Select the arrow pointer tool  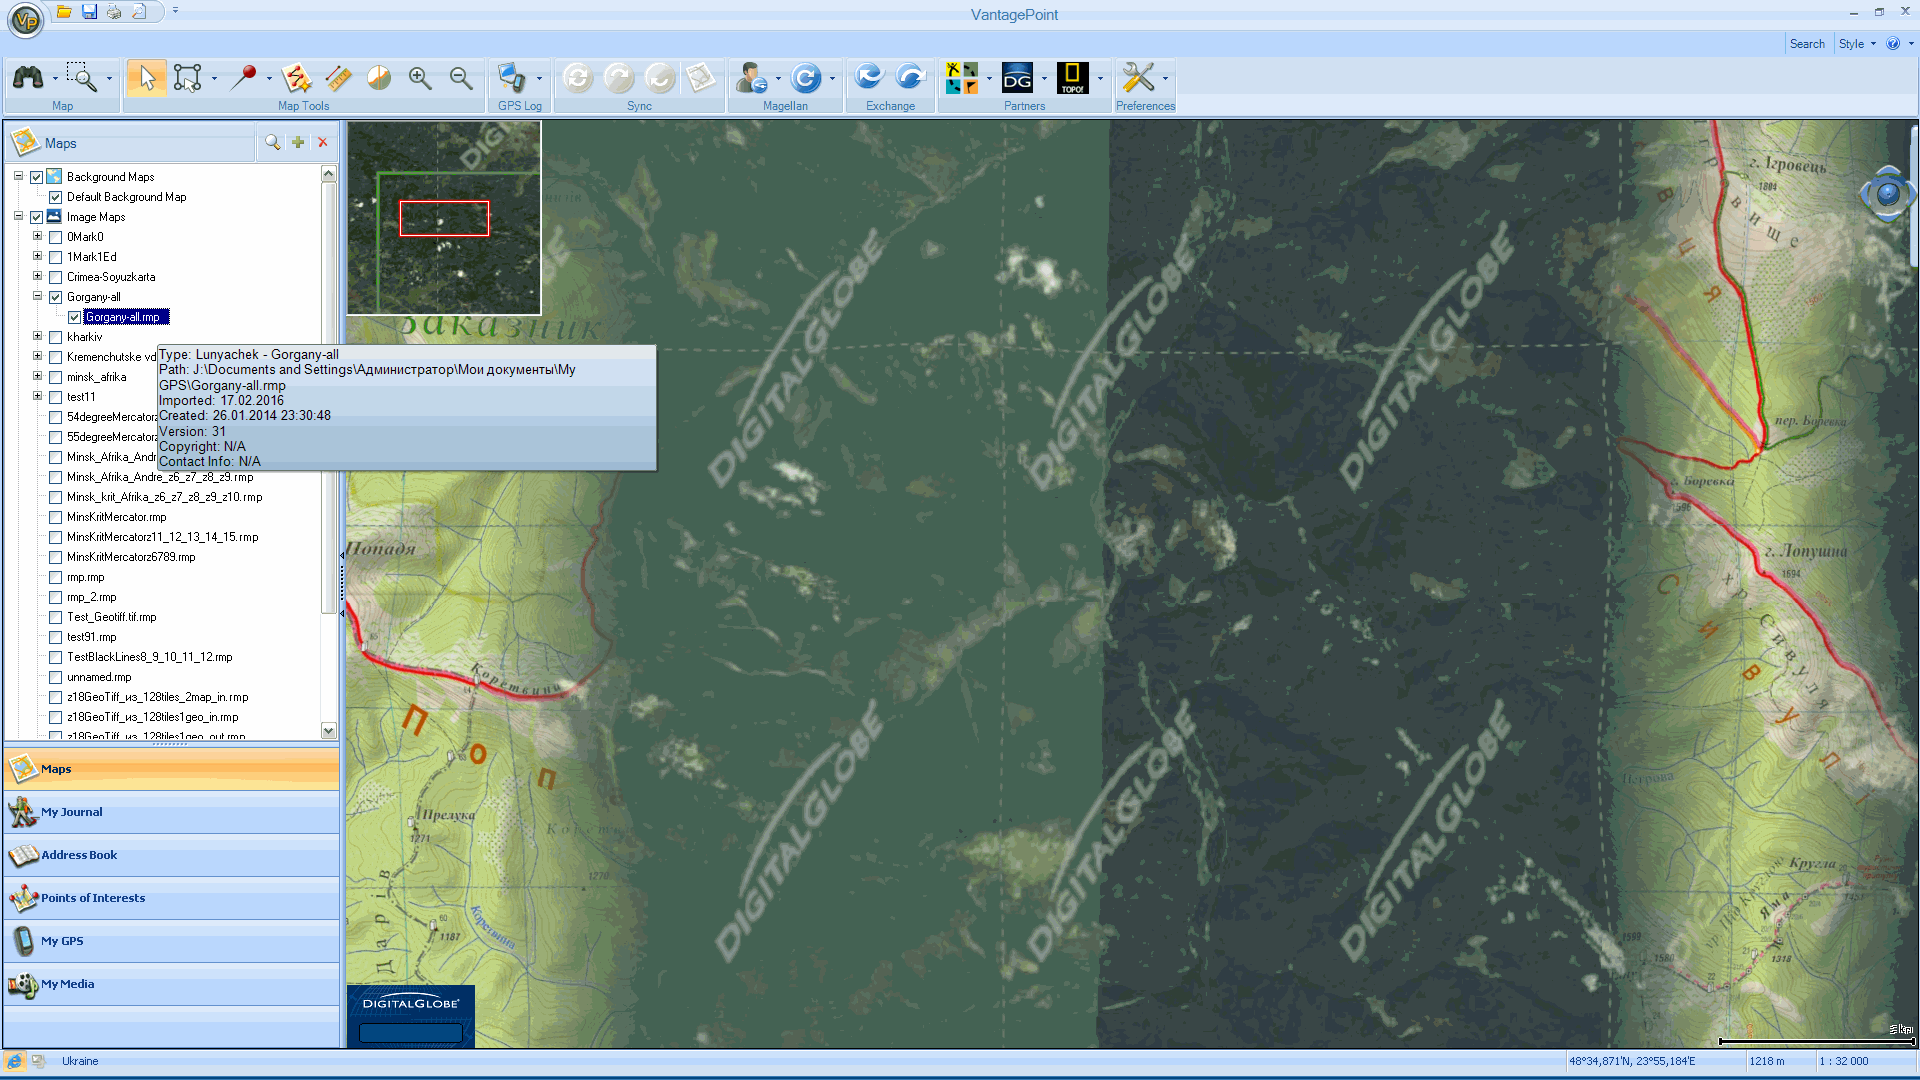pos(147,78)
